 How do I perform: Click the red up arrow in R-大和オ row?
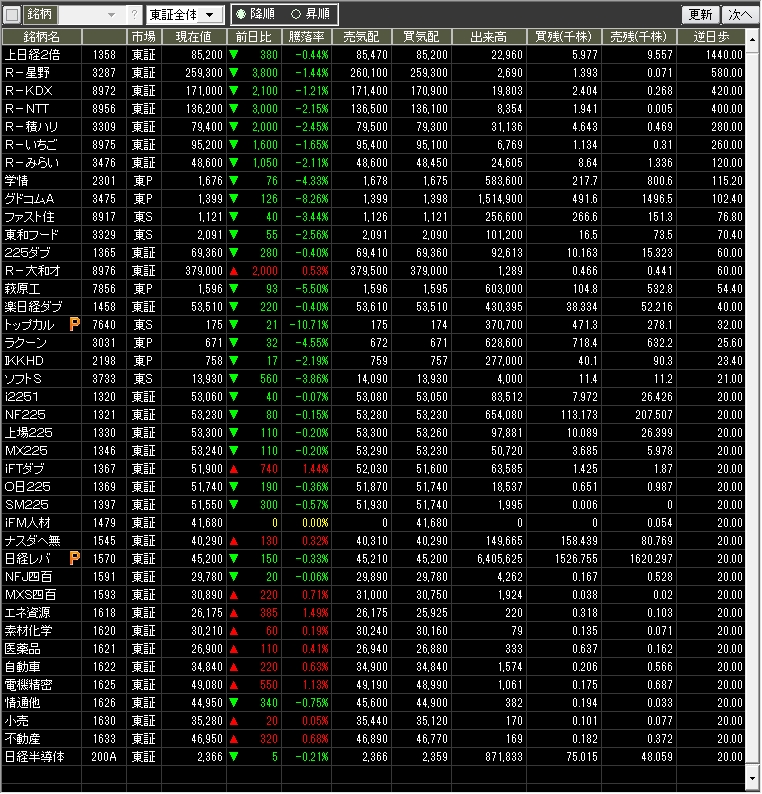(233, 271)
